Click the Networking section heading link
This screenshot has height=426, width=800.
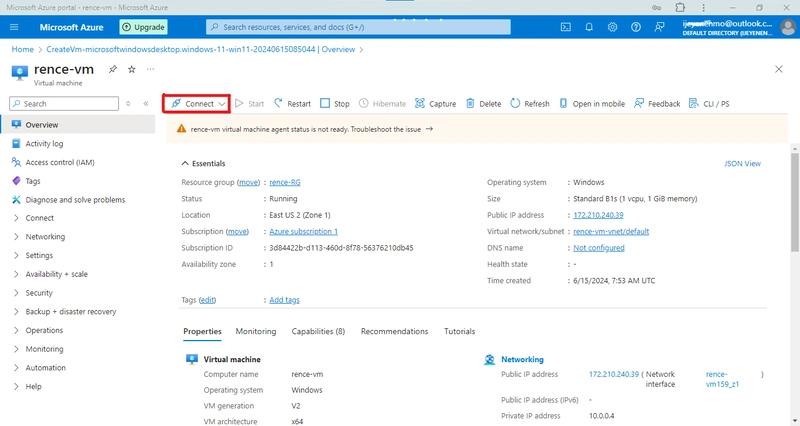(x=522, y=359)
